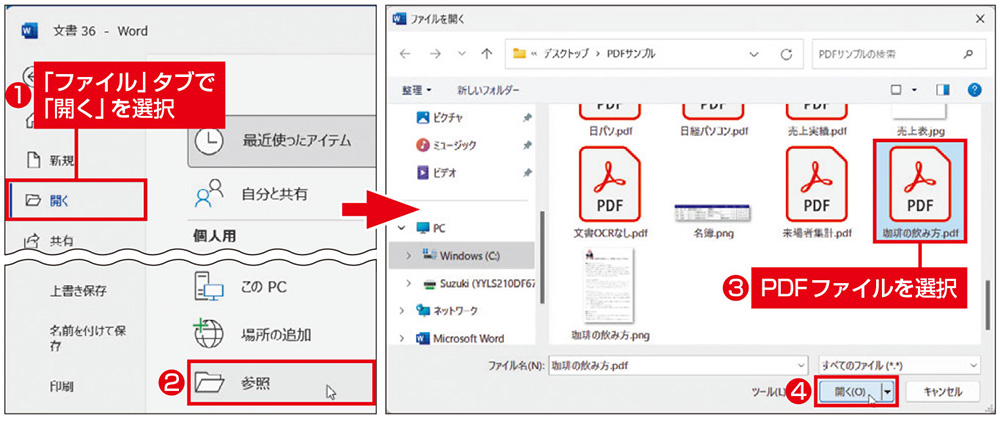1000x421 pixels.
Task: Click the 参照 label
Action: [x=255, y=383]
